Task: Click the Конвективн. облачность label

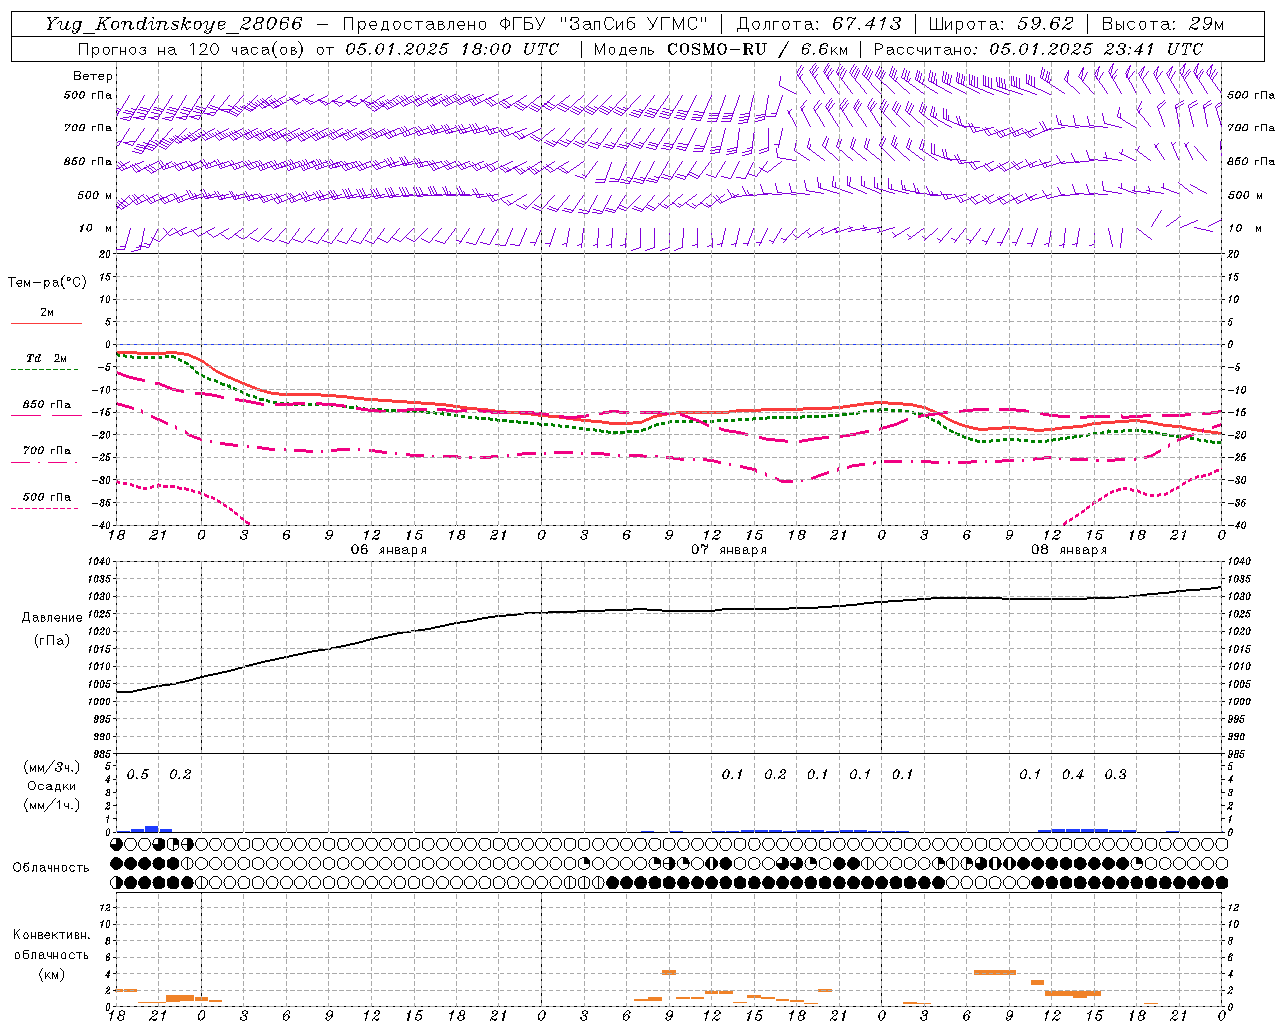Action: click(51, 954)
